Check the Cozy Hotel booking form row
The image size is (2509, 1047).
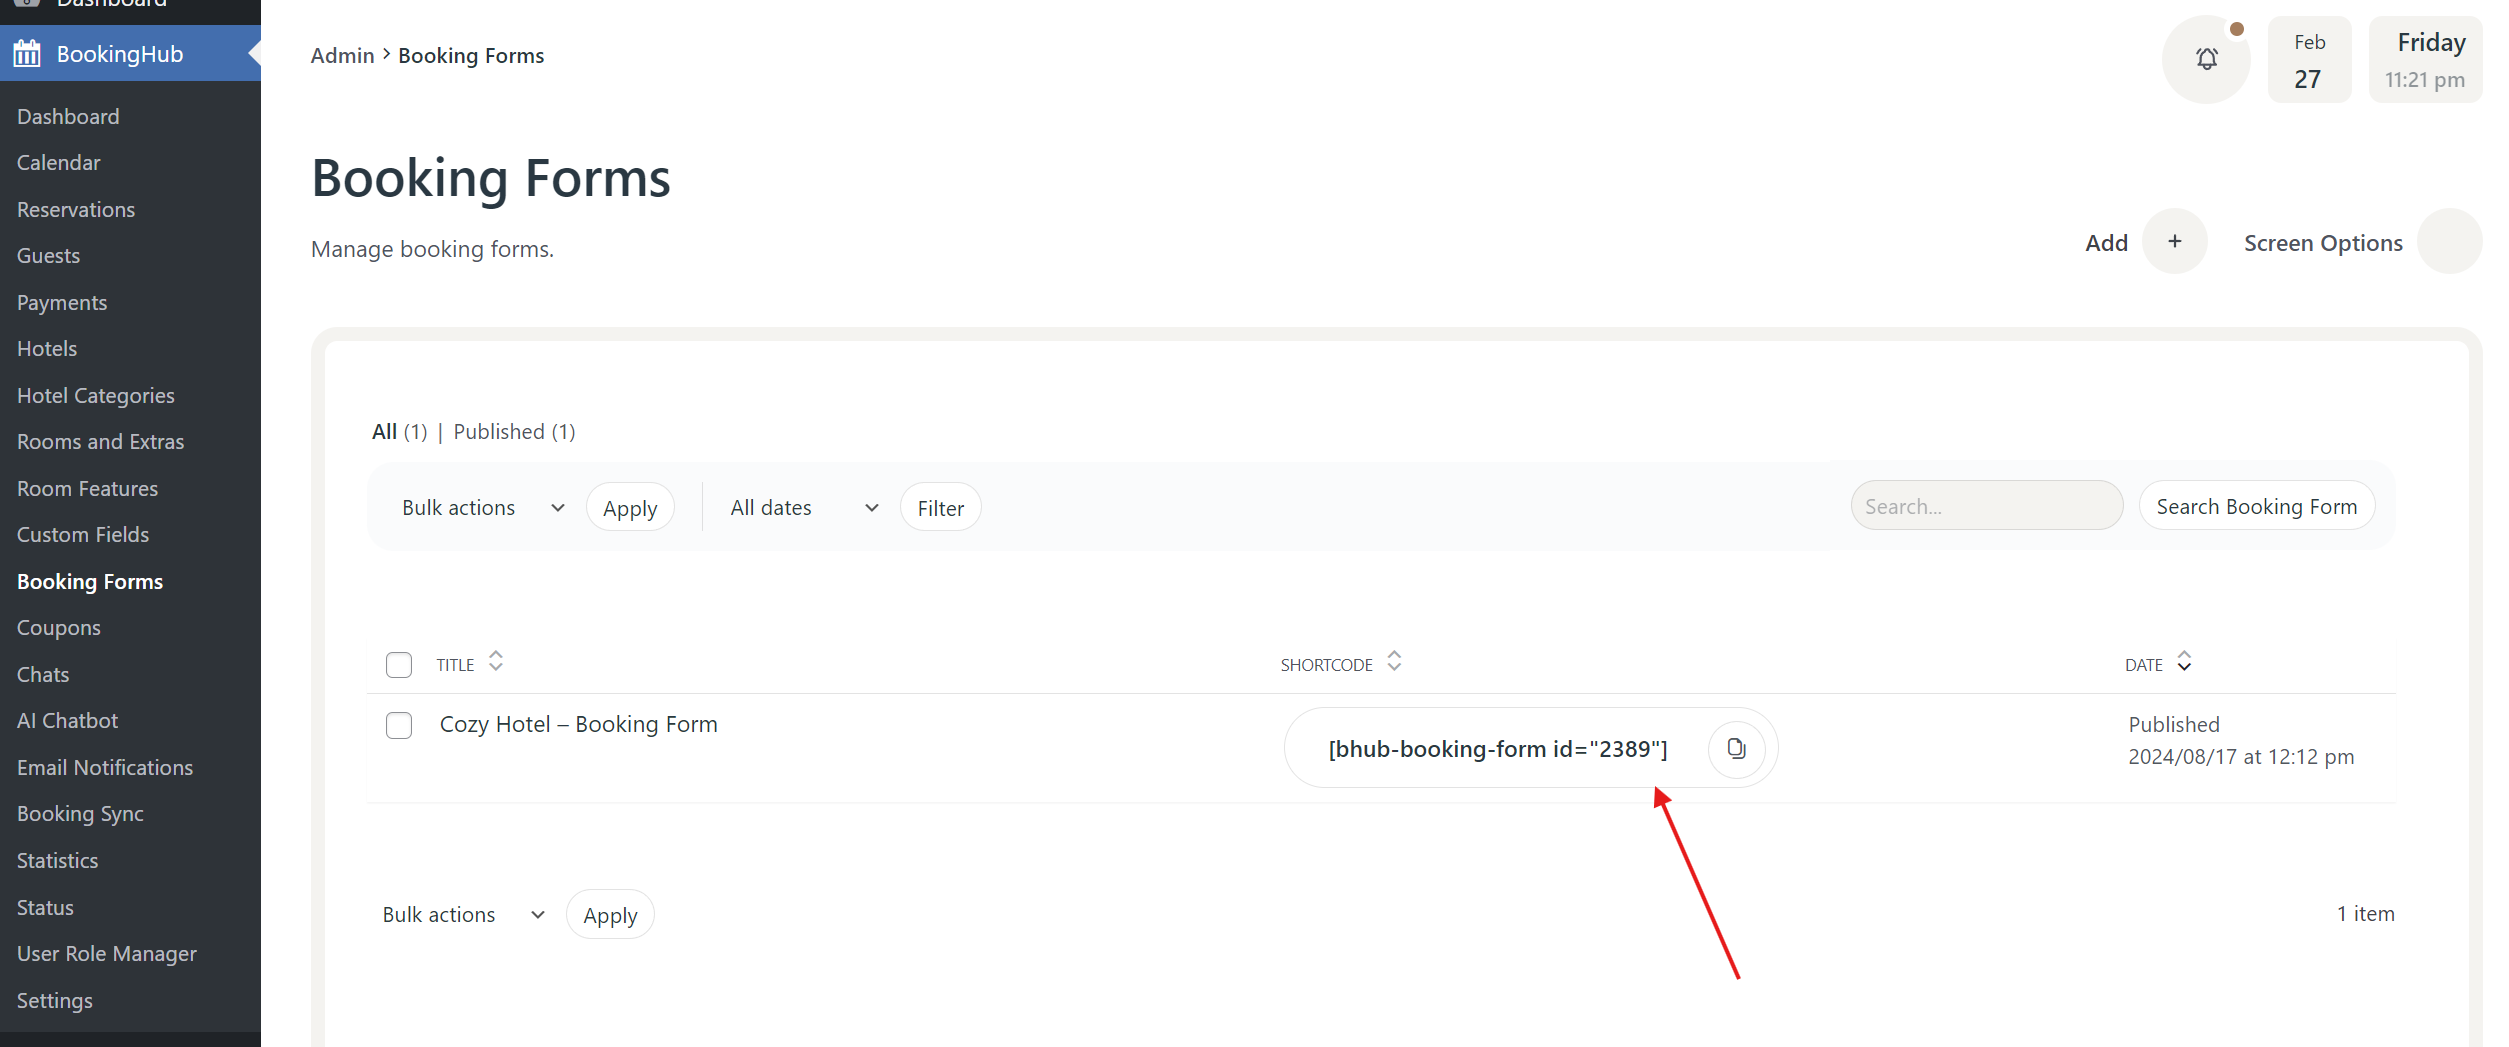click(x=399, y=725)
